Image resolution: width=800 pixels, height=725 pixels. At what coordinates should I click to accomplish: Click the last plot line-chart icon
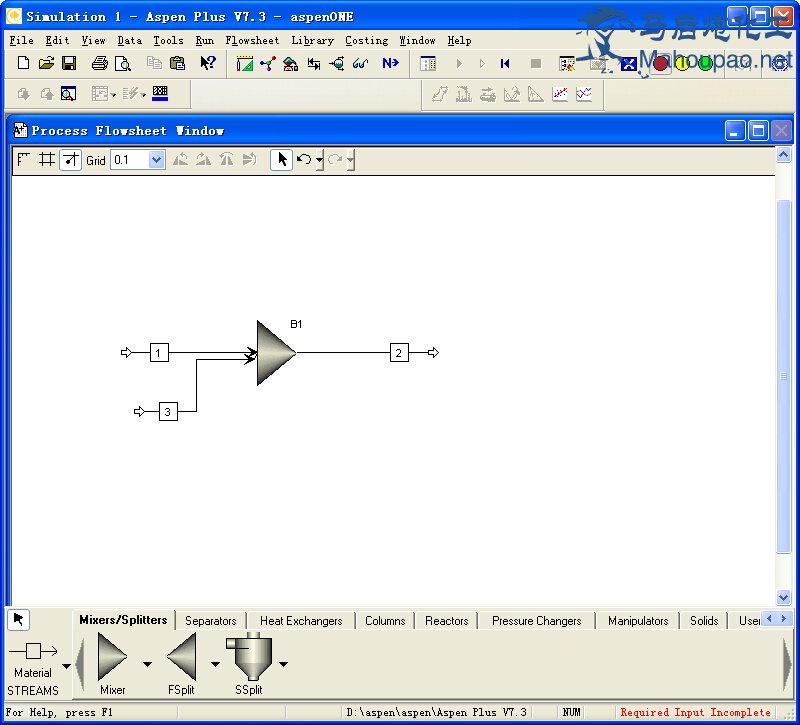click(584, 94)
